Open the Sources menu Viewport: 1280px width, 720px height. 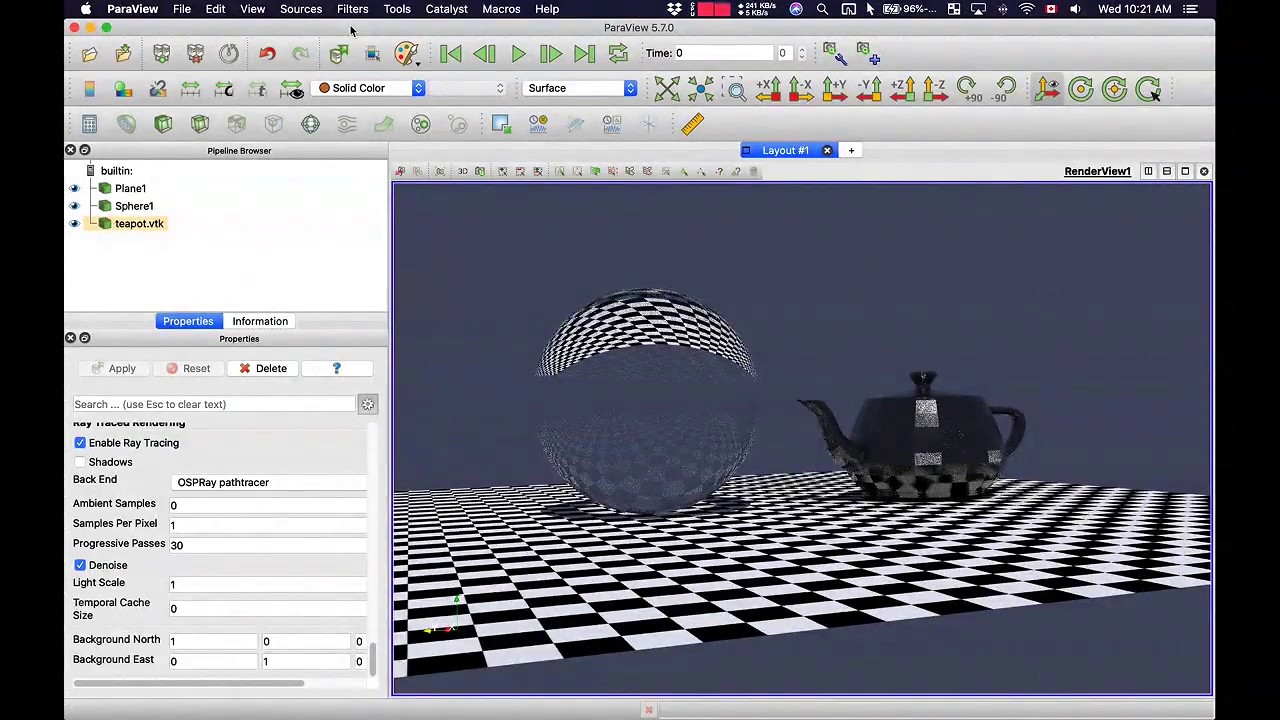300,9
